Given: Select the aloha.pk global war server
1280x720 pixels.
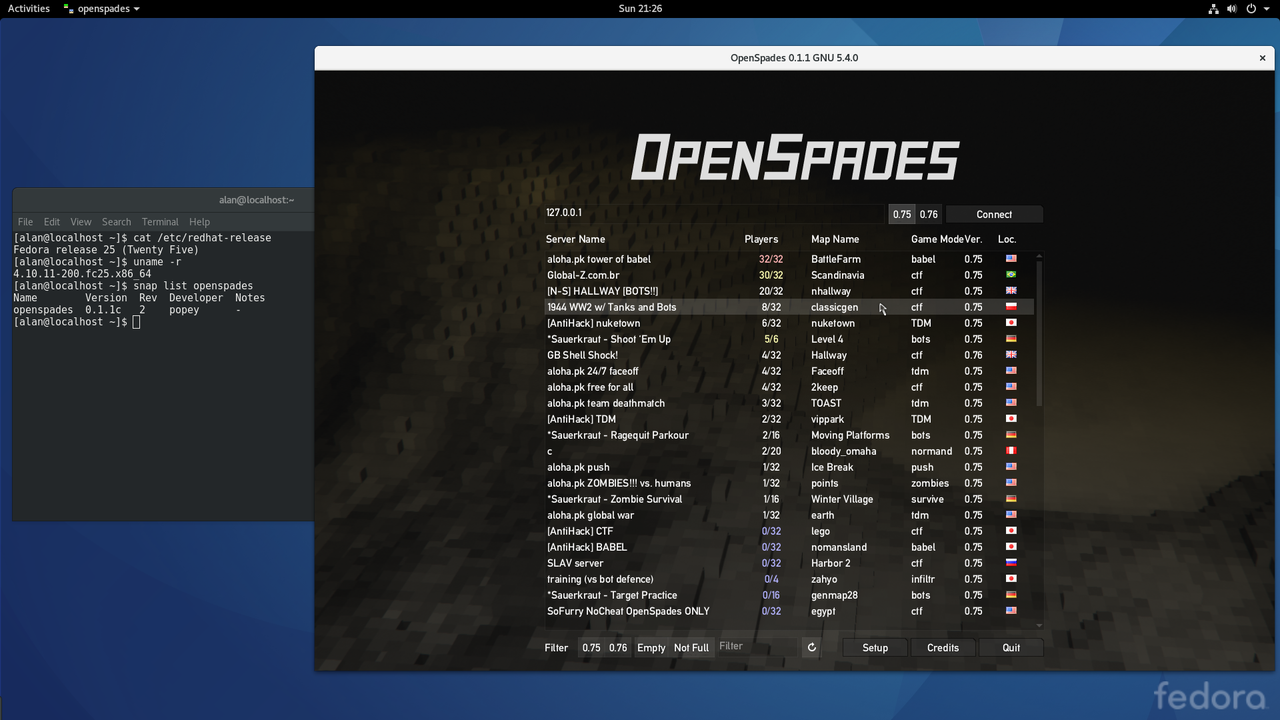Looking at the screenshot, I should 788,515.
